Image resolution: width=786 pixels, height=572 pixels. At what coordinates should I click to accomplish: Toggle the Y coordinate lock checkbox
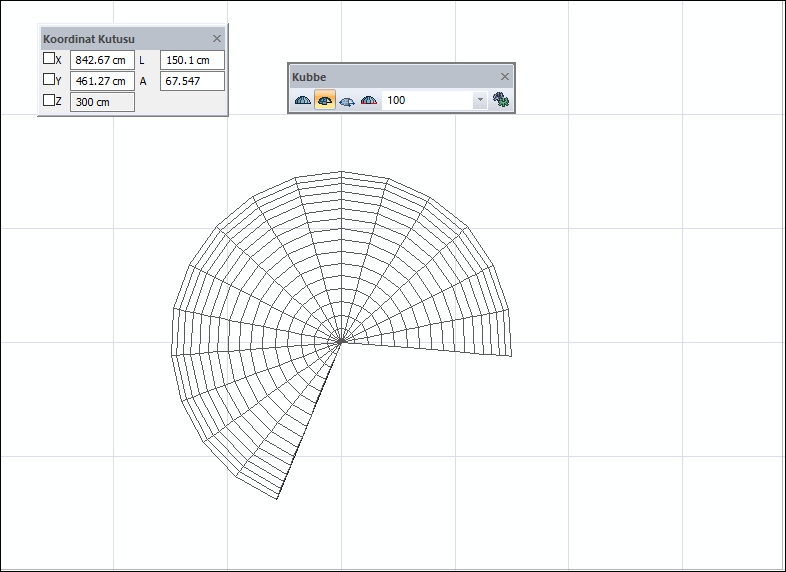(49, 80)
